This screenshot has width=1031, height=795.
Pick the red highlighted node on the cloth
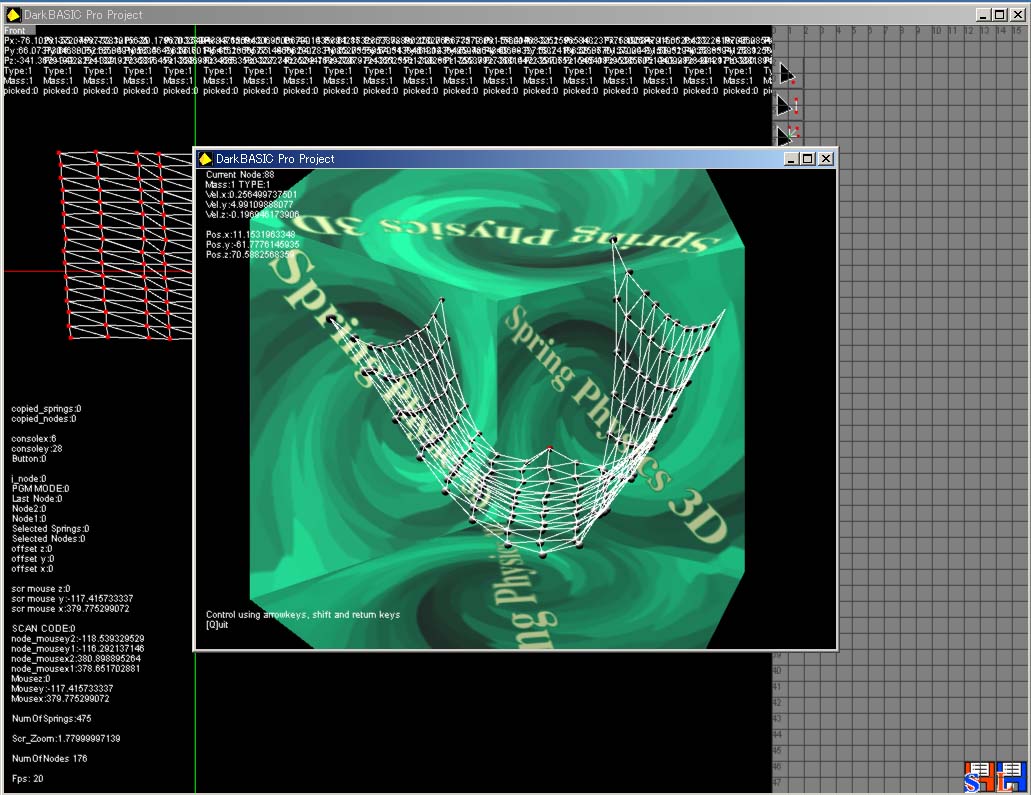coord(550,447)
